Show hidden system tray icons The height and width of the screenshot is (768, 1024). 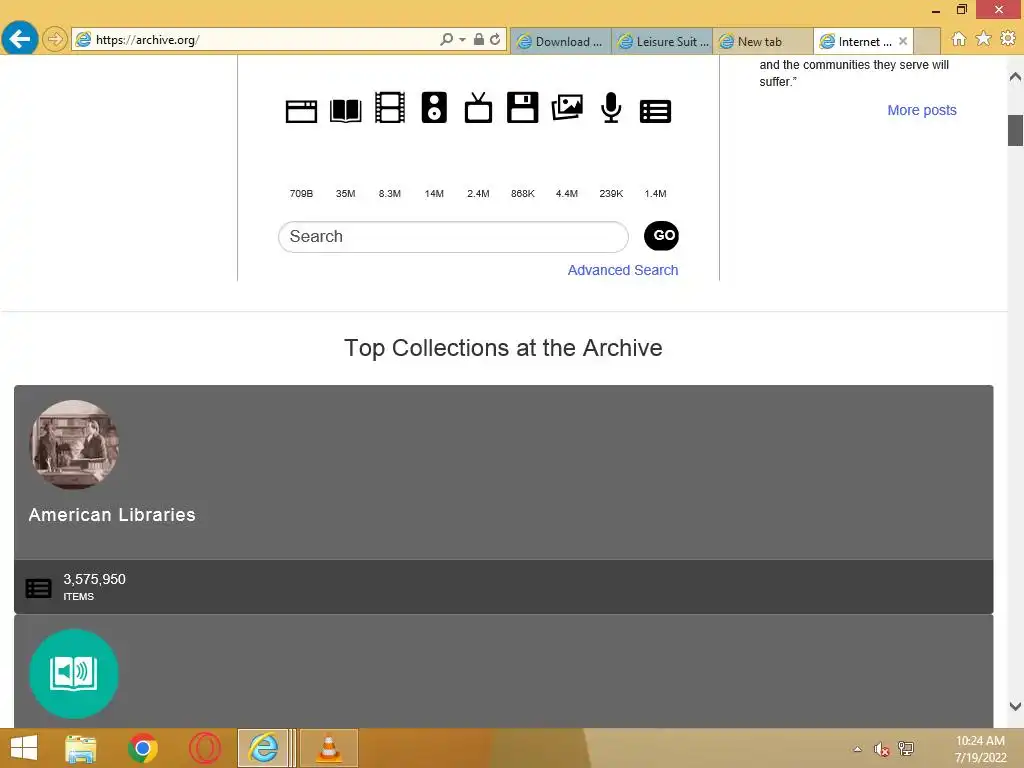tap(857, 749)
